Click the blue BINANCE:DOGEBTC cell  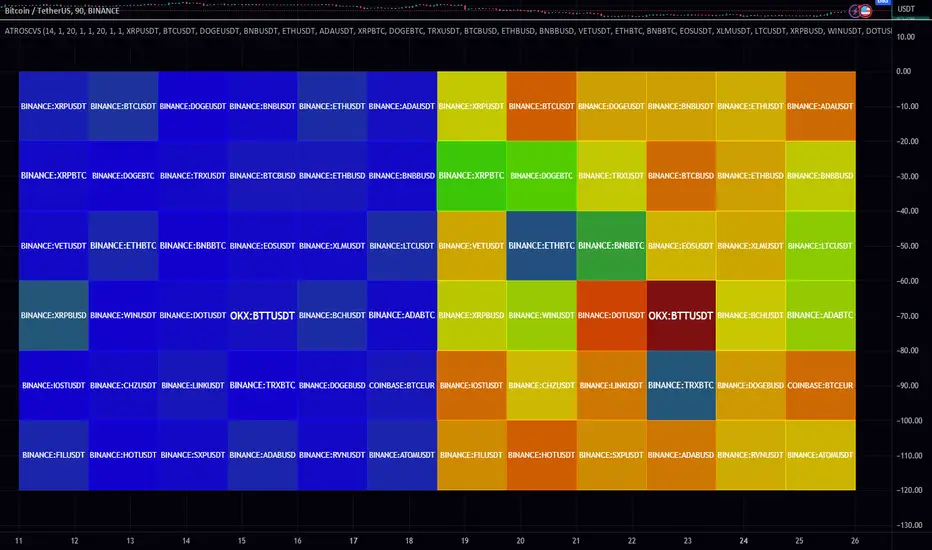[x=123, y=176]
